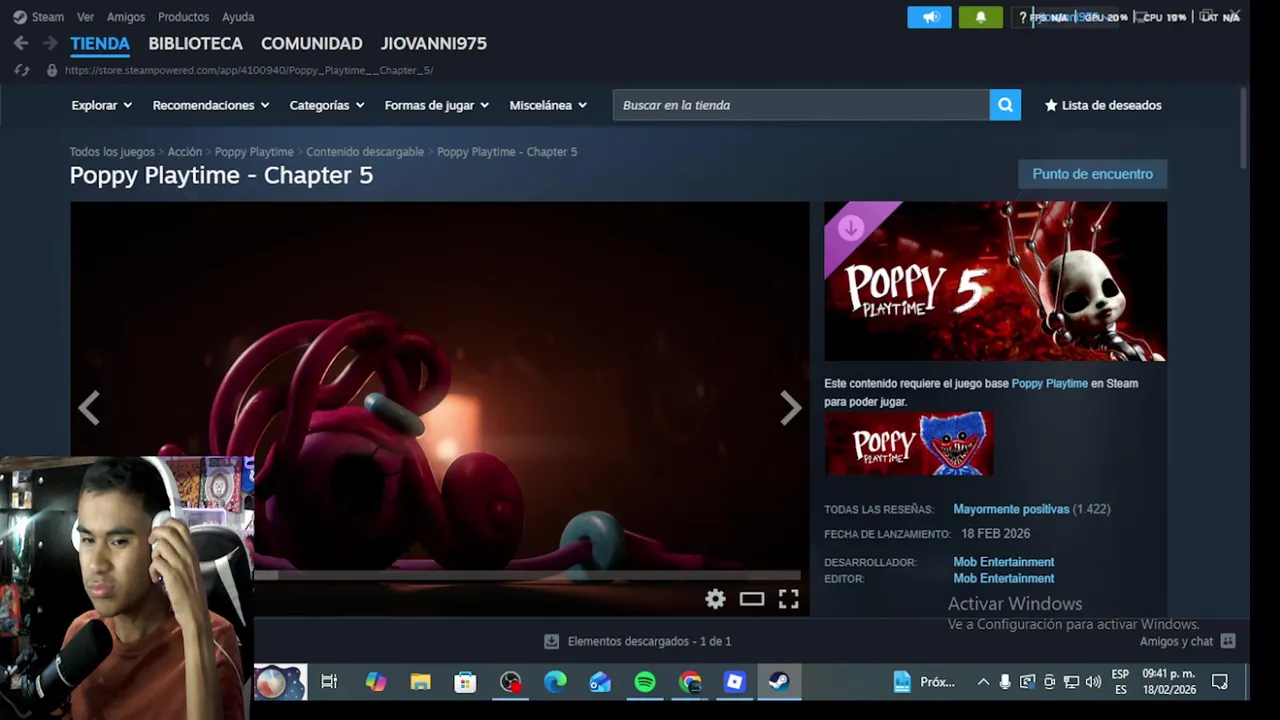Open Google Chrome from the taskbar
The image size is (1280, 720).
690,682
